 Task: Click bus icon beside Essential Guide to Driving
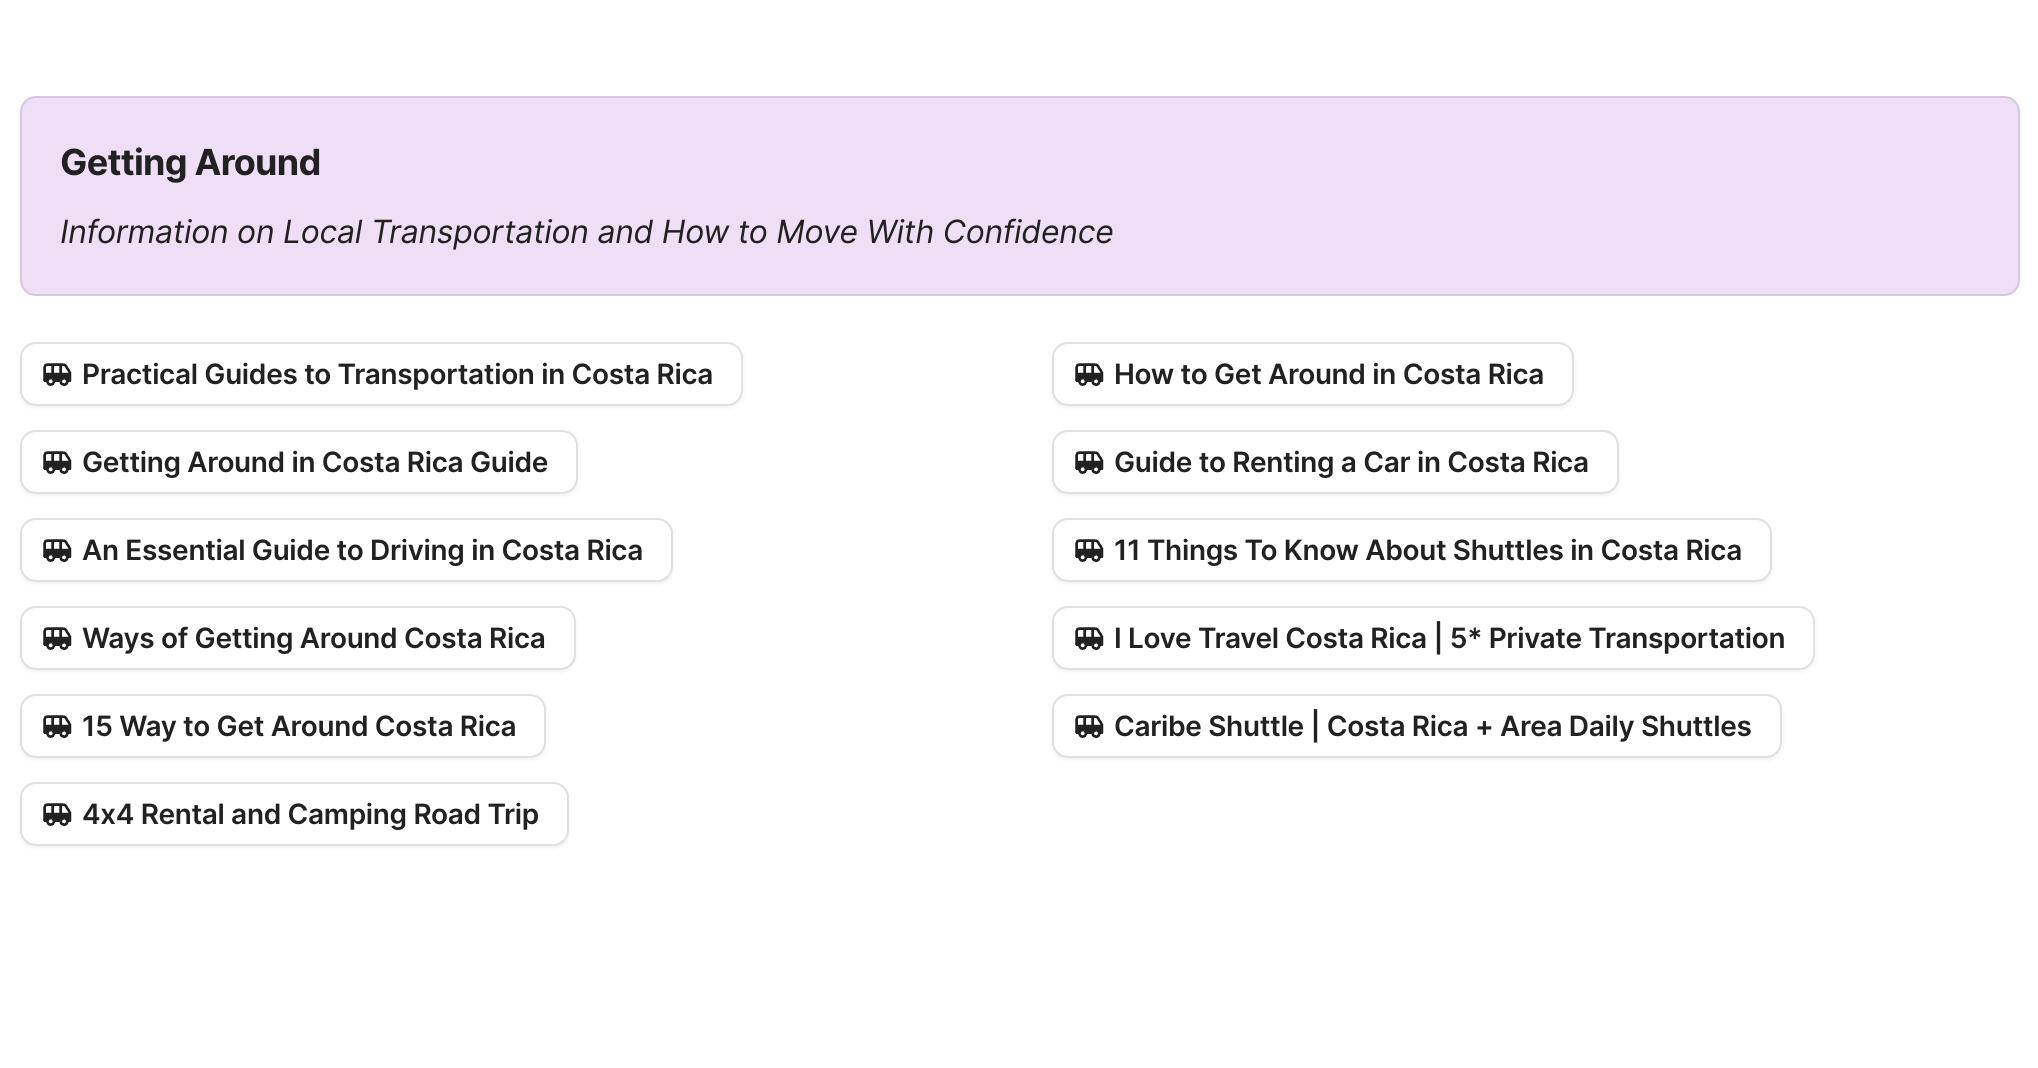click(57, 551)
